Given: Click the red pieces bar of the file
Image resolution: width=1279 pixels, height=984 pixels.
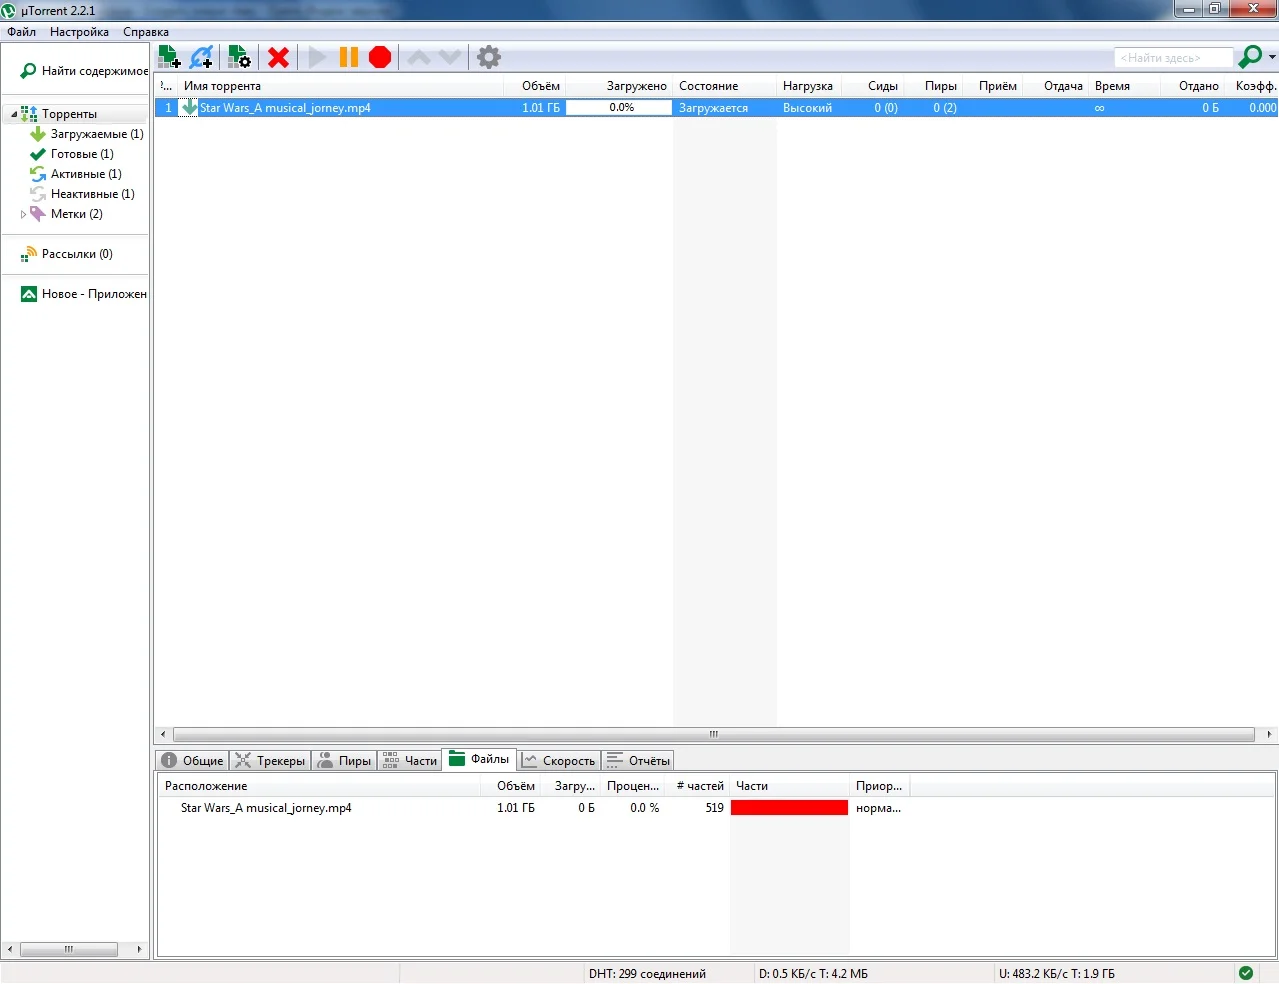Looking at the screenshot, I should pos(789,808).
